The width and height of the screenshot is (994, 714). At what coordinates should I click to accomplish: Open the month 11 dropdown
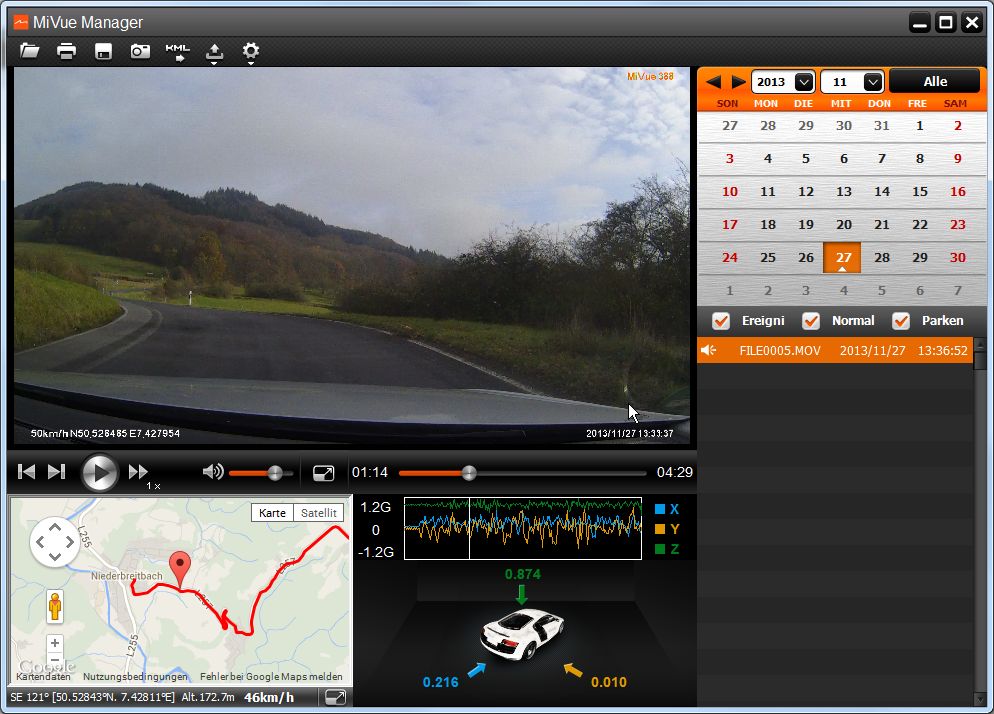coord(872,82)
